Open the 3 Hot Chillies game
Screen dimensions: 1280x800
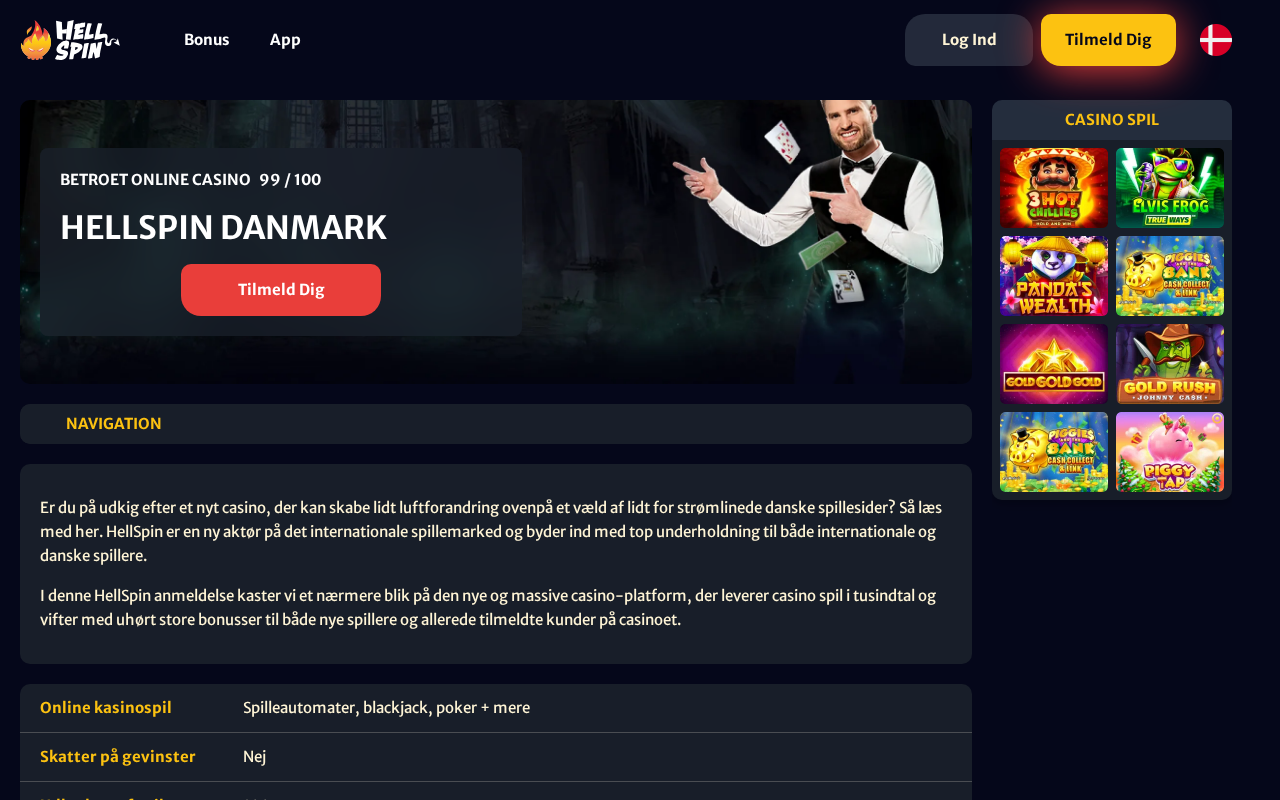pos(1054,188)
